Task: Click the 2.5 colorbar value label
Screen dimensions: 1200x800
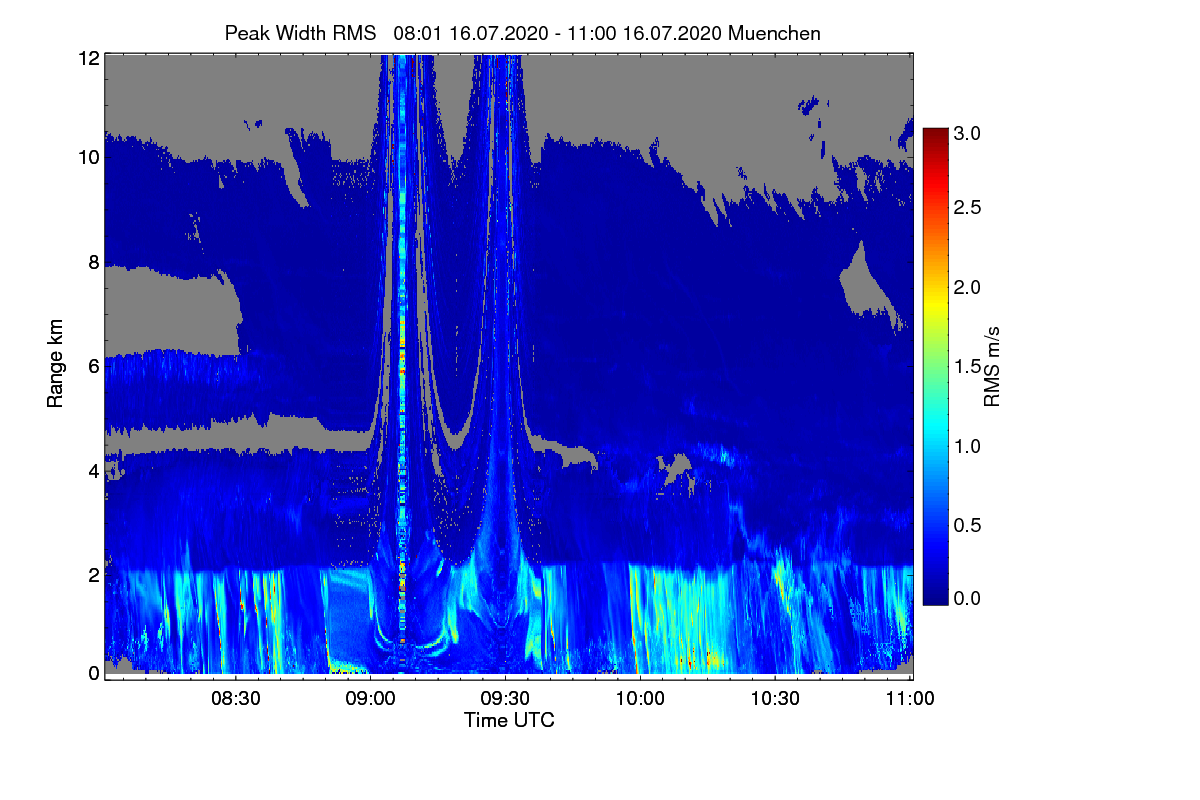Action: (969, 207)
